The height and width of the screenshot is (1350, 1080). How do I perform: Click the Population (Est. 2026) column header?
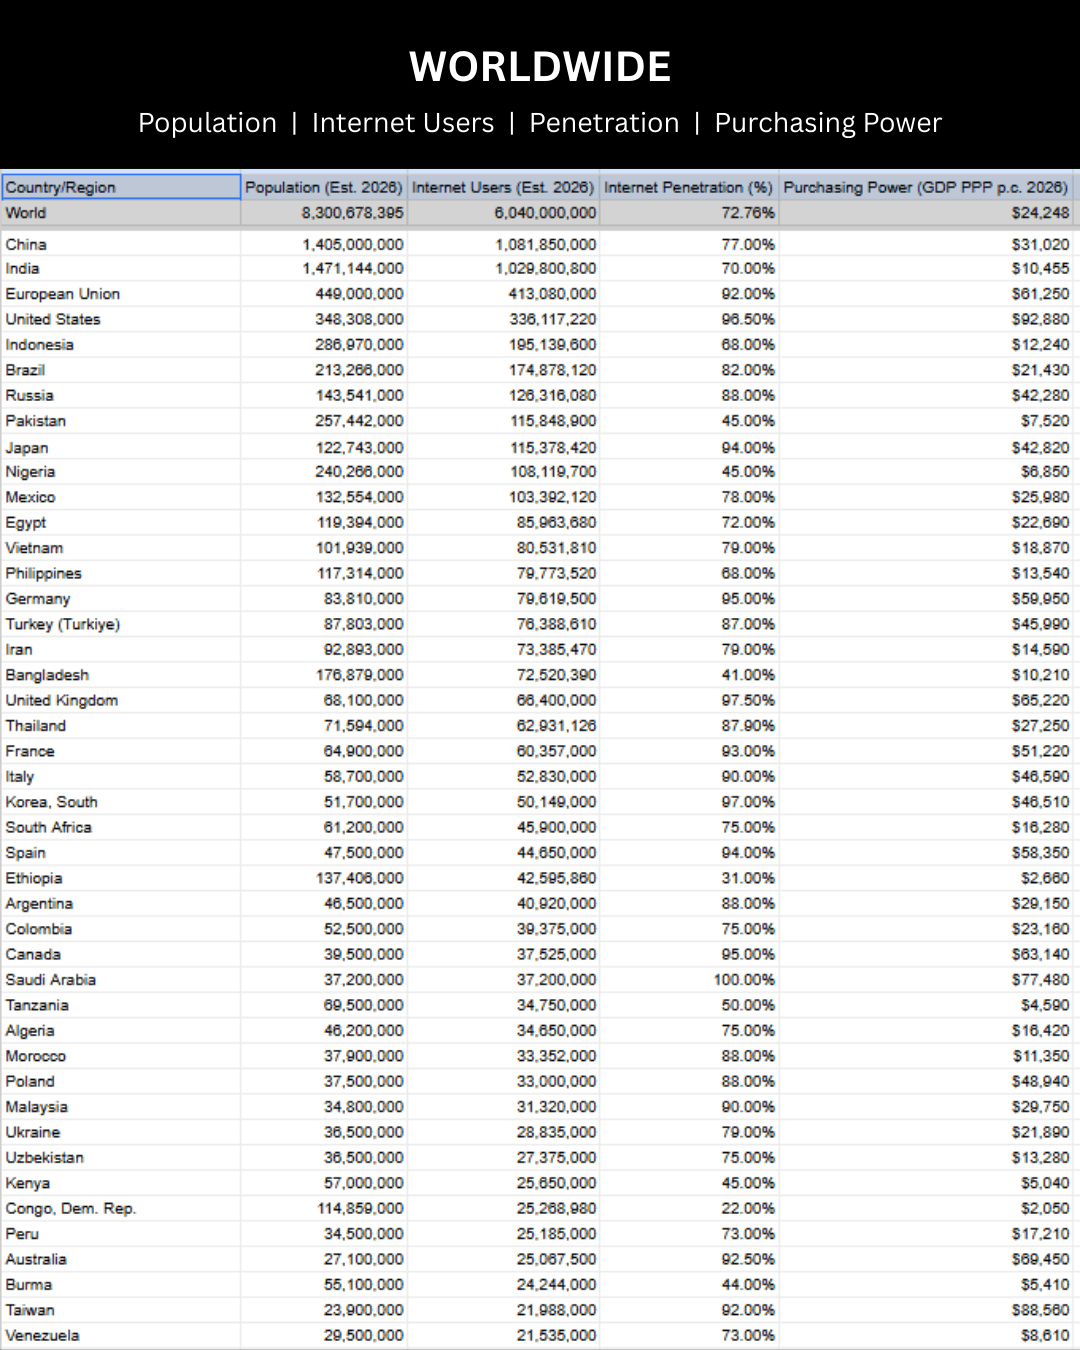(324, 187)
